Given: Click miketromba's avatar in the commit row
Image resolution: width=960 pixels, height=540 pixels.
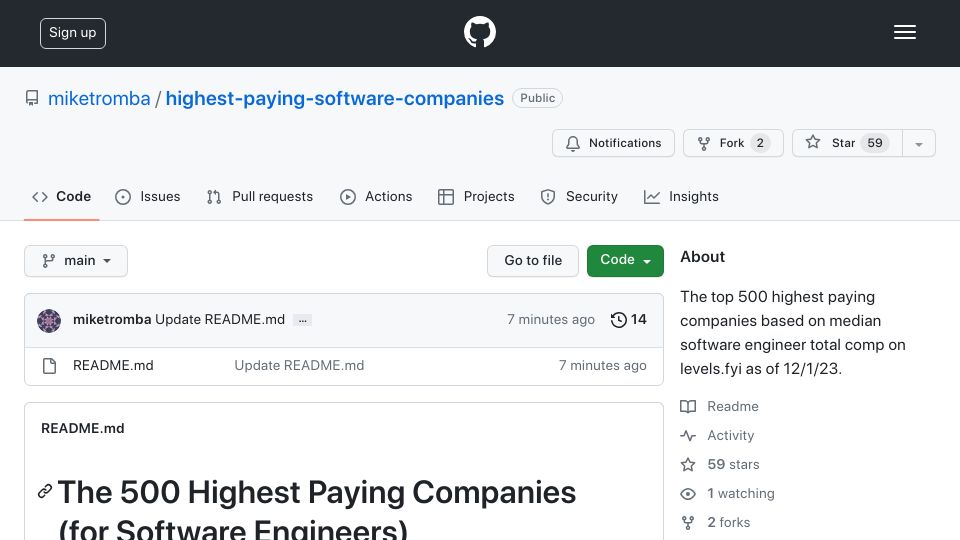Looking at the screenshot, I should 49,320.
